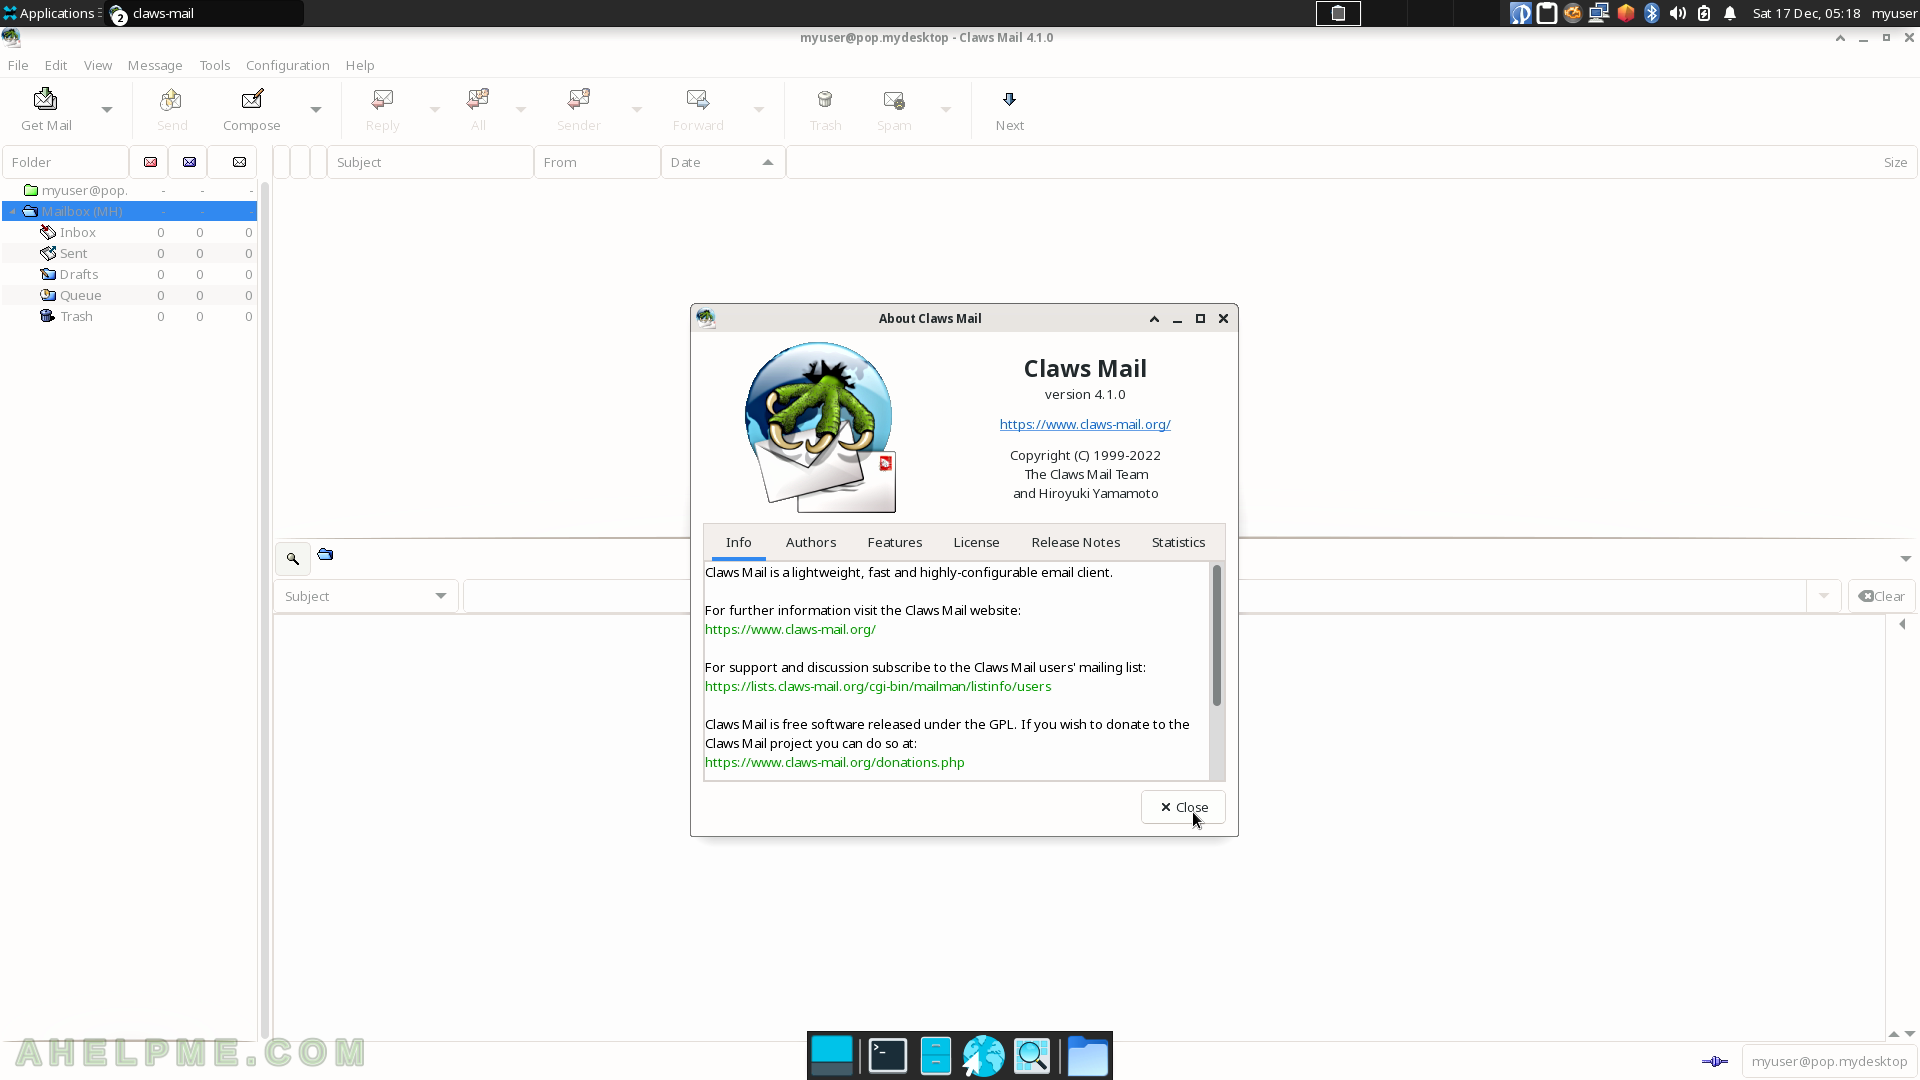
Task: Open terminal from the bottom dock
Action: [x=887, y=1056]
